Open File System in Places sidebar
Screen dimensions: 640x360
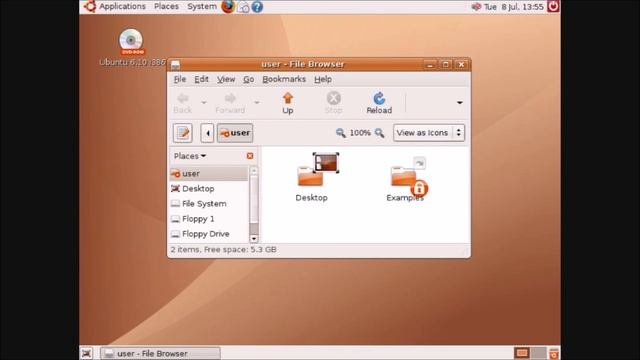[x=209, y=204]
